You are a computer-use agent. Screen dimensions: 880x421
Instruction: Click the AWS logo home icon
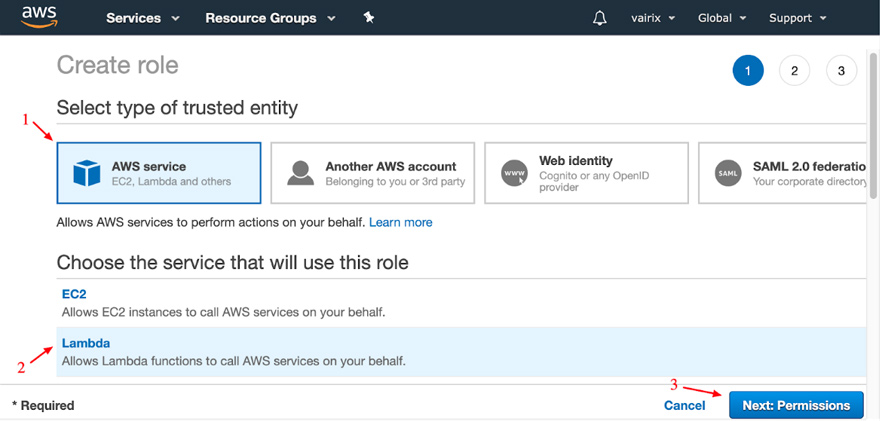39,16
